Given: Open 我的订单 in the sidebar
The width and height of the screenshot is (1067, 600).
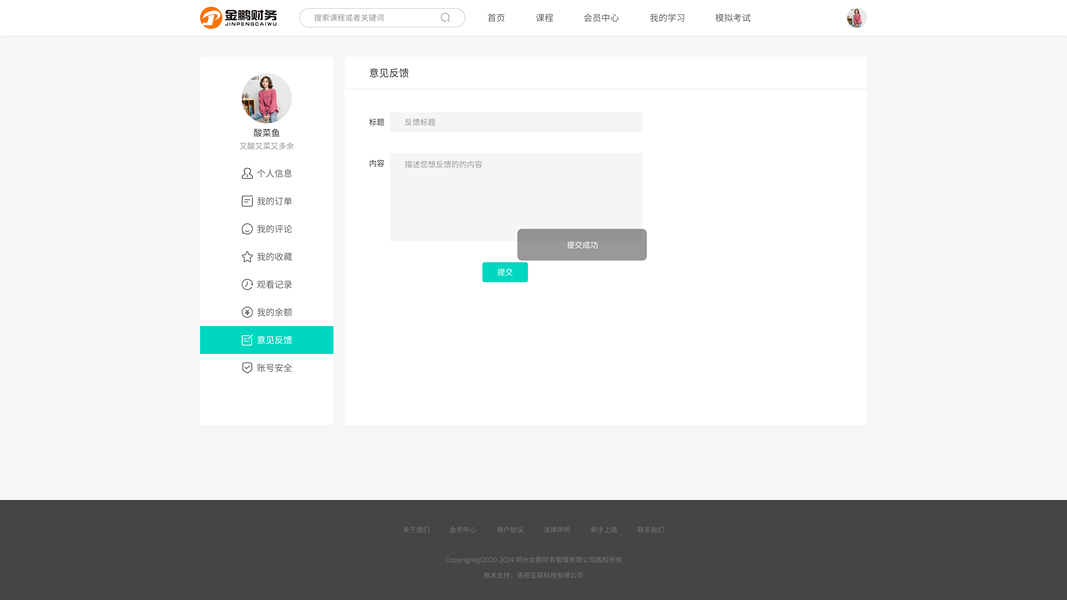Looking at the screenshot, I should pyautogui.click(x=267, y=201).
